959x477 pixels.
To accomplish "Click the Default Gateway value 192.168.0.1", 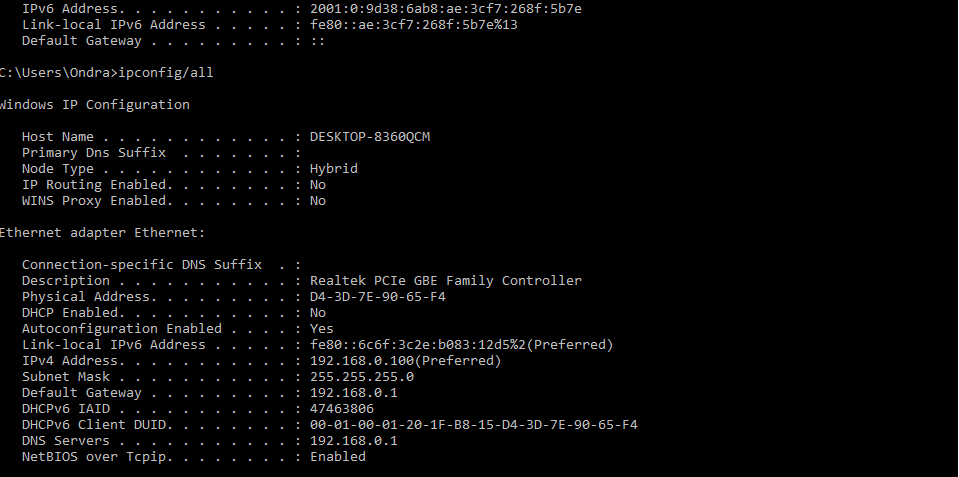I will 353,393.
